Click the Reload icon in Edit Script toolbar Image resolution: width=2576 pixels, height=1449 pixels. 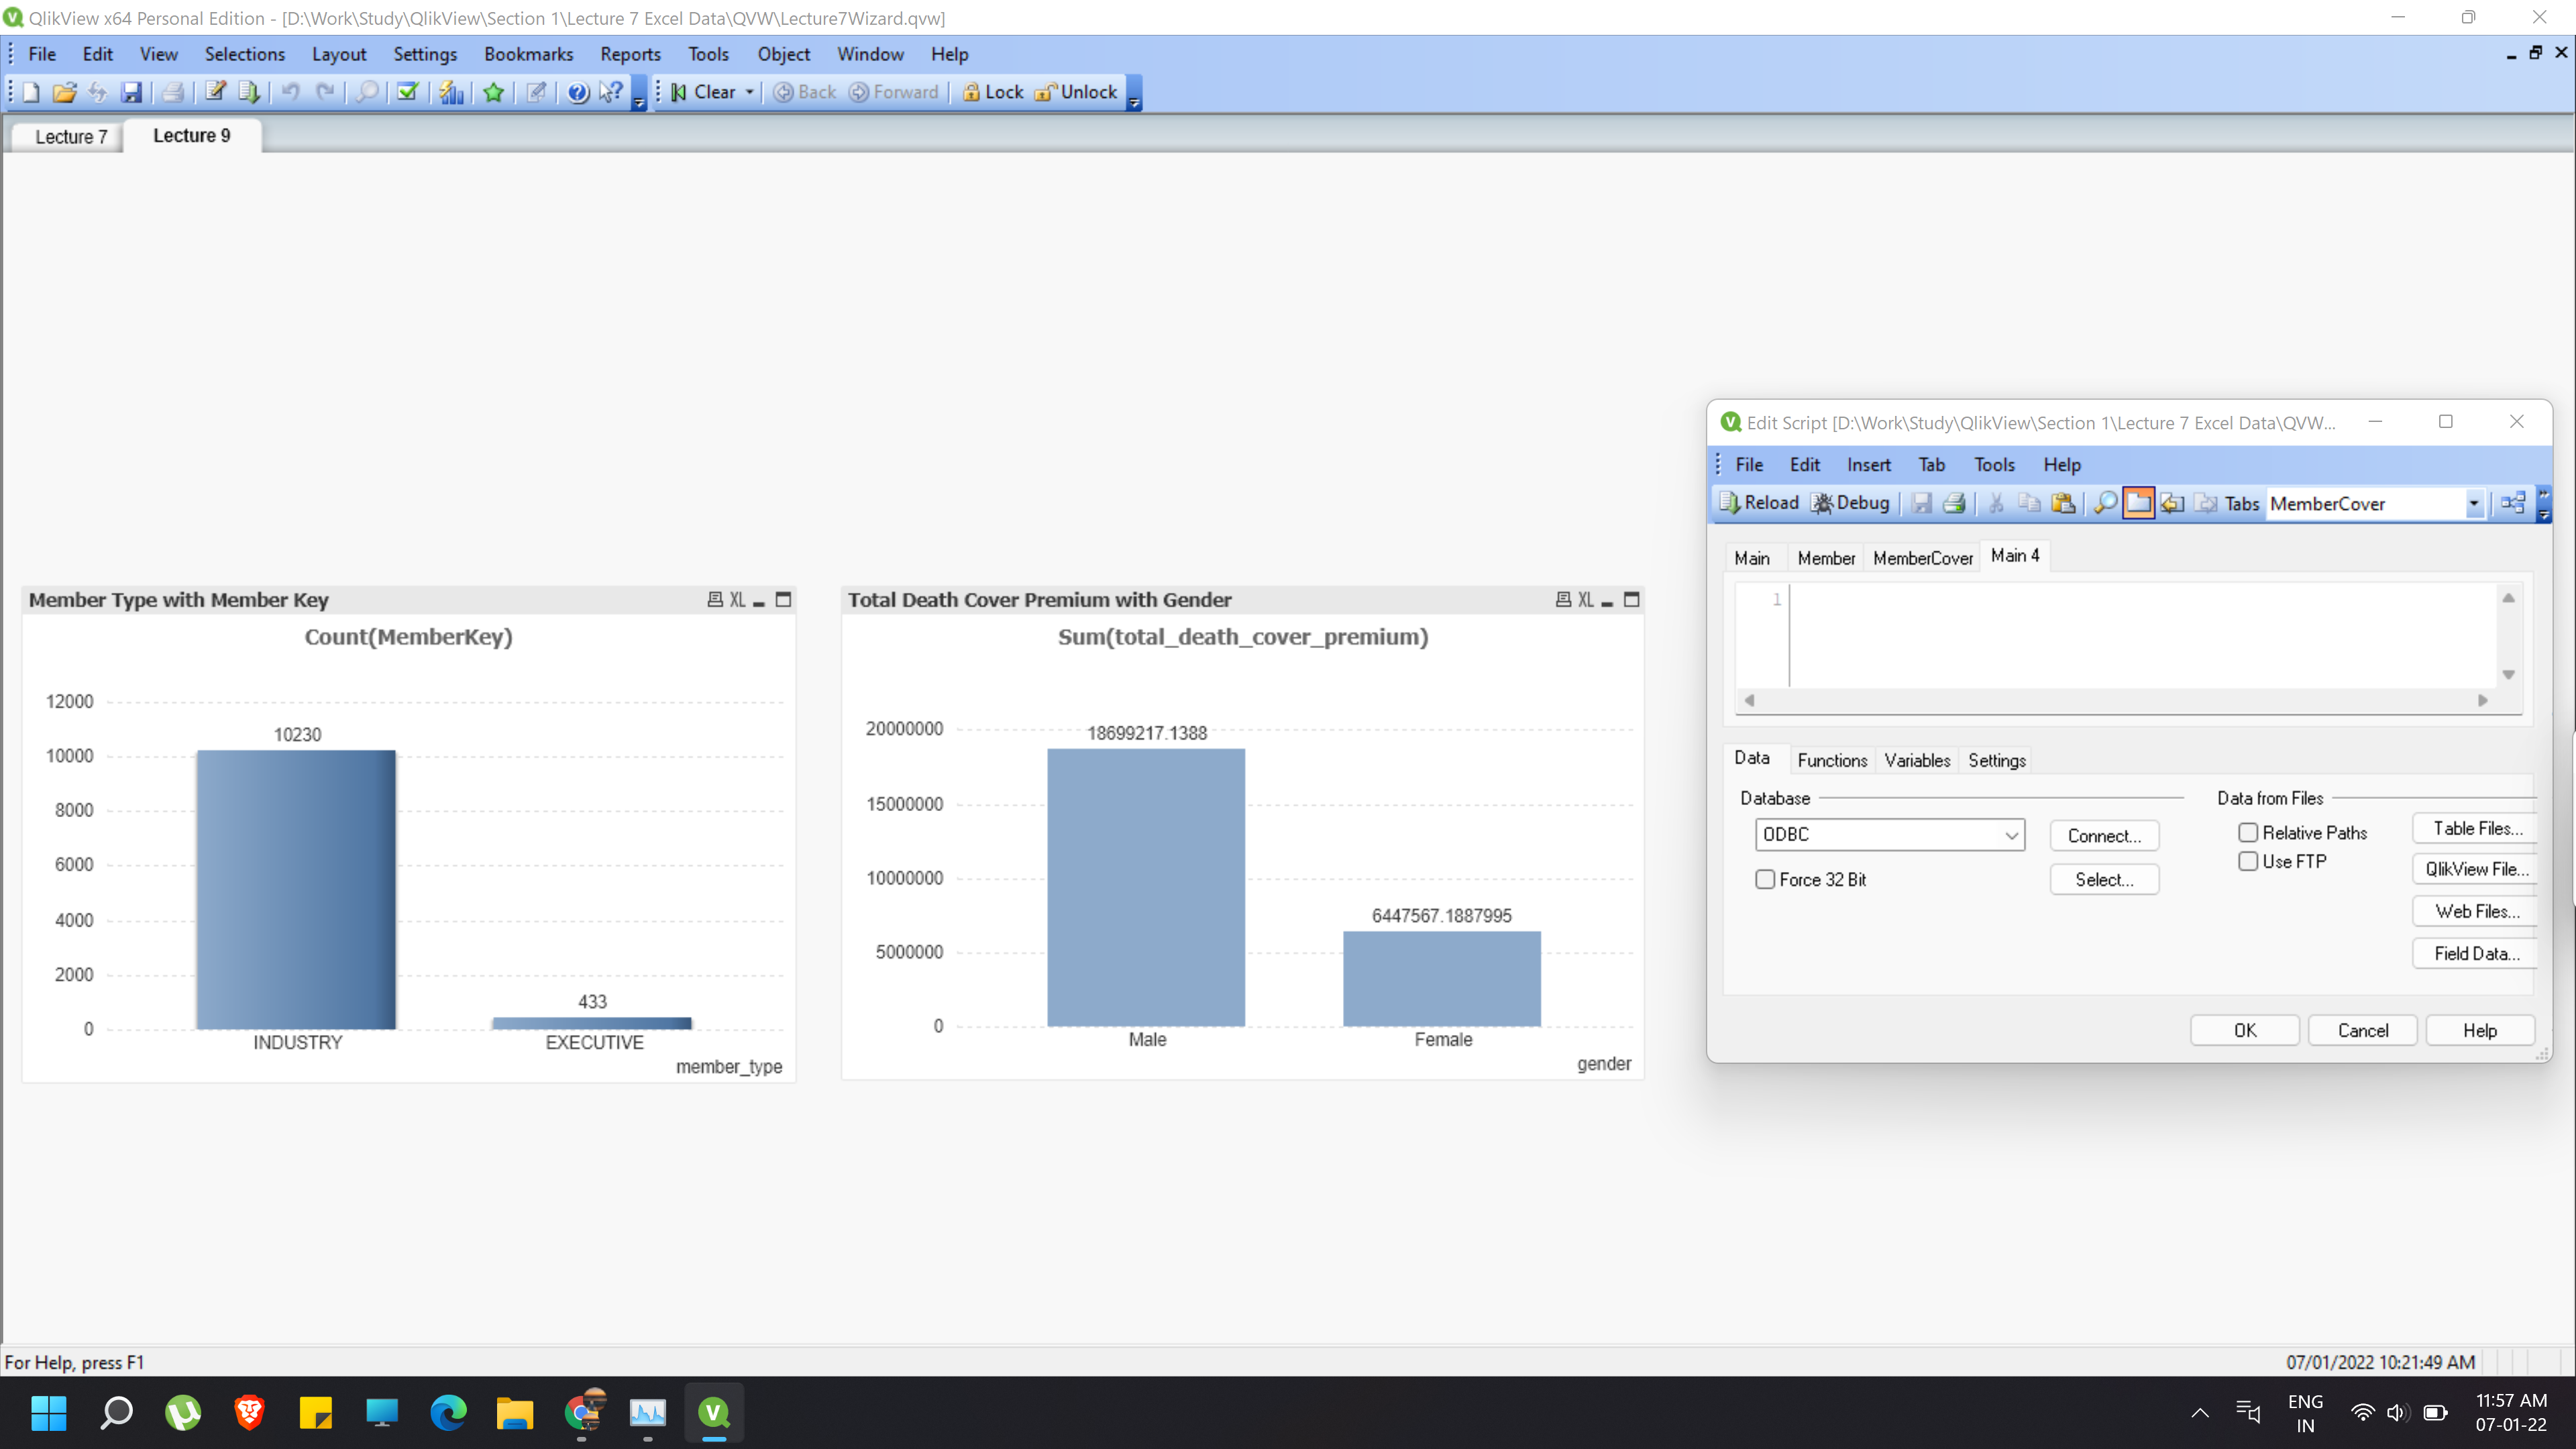[x=1758, y=503]
